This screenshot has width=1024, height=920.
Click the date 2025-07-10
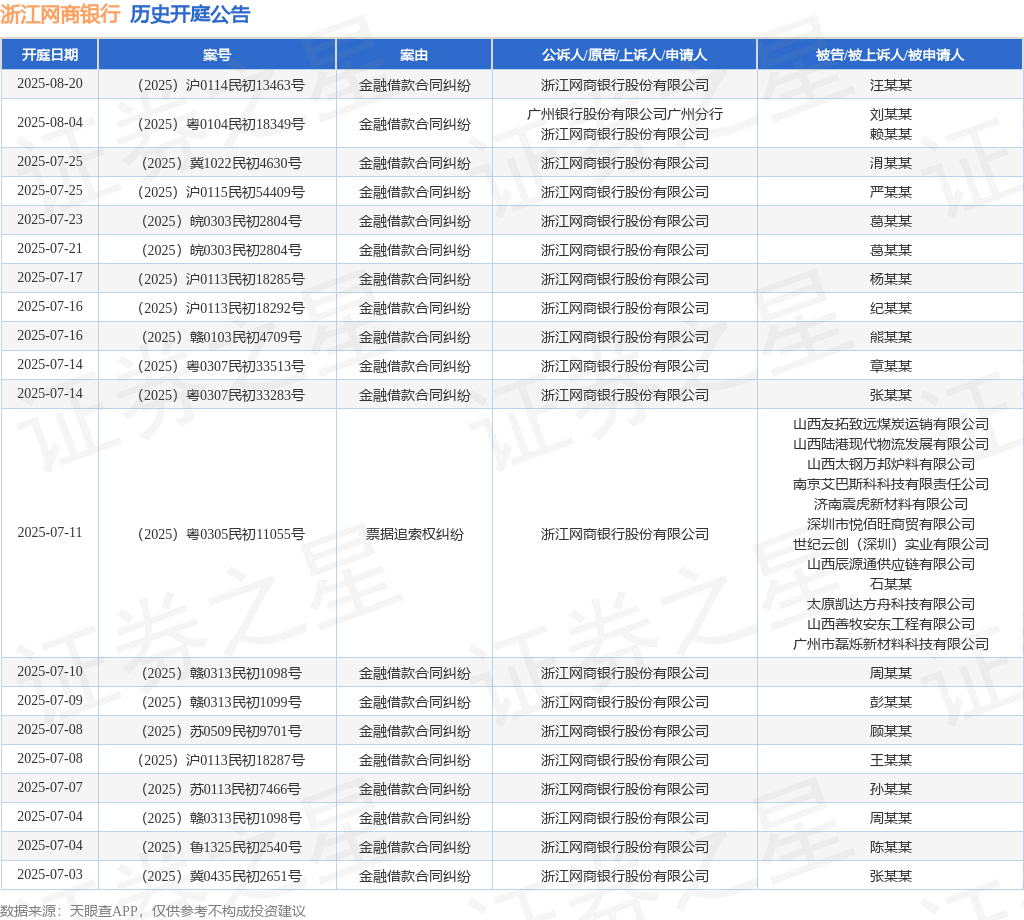[x=50, y=672]
